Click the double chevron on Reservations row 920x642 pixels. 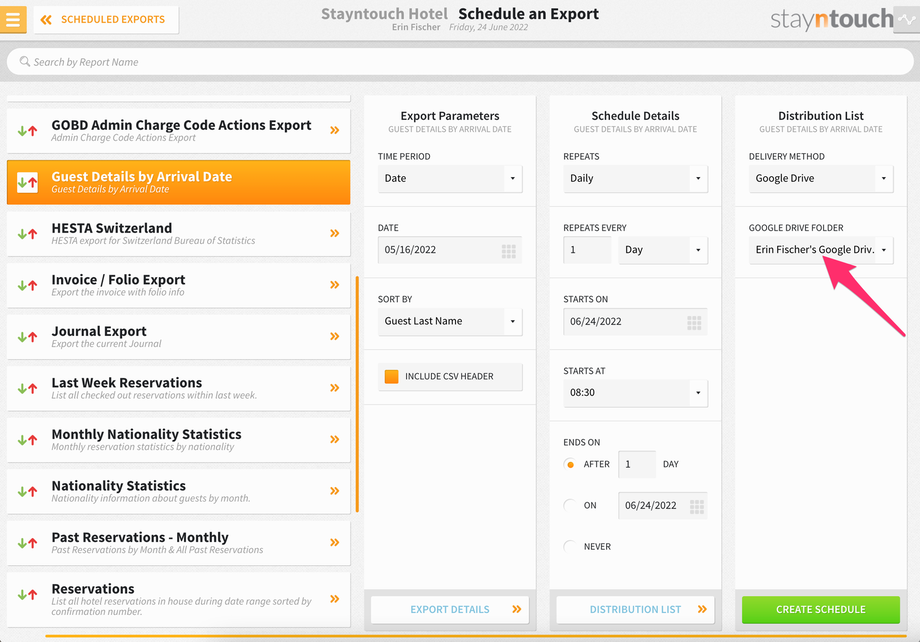334,599
